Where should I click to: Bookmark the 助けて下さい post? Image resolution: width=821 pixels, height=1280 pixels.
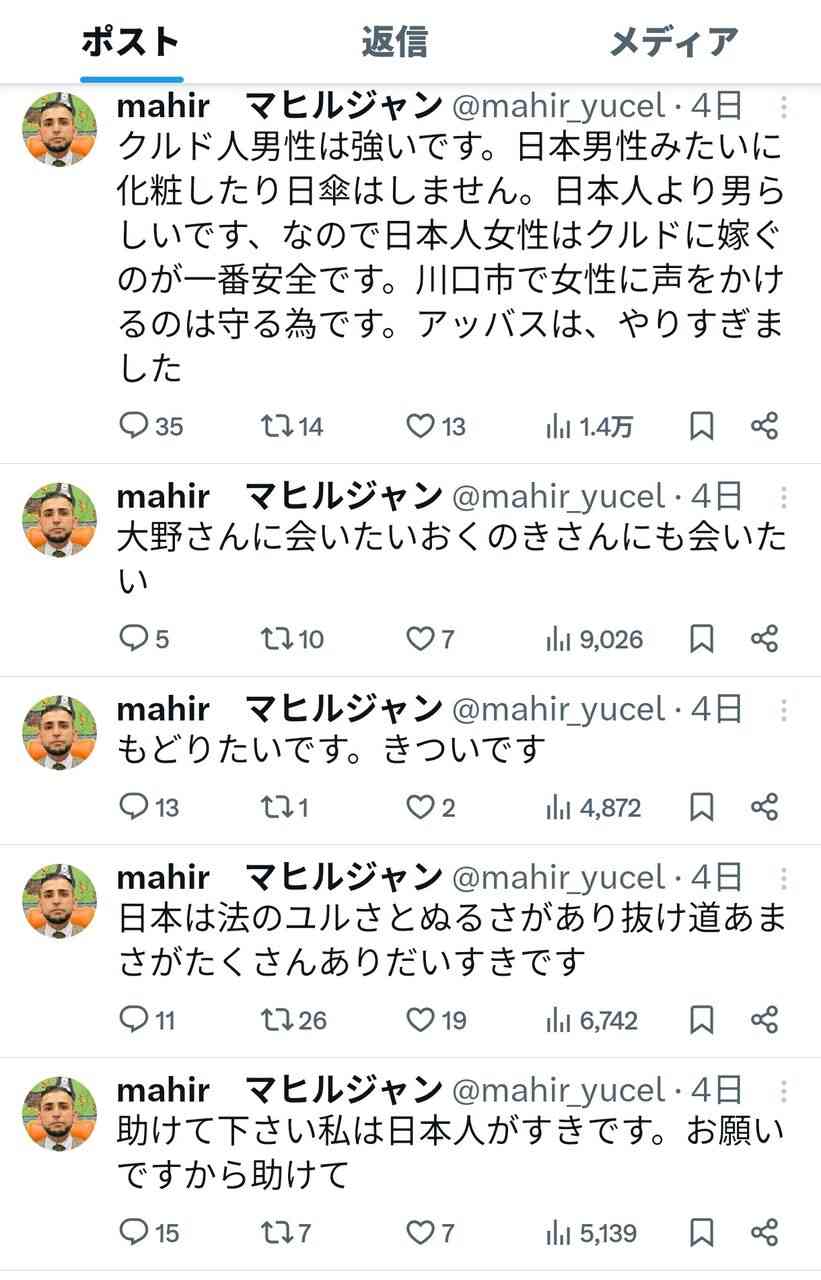pos(700,1233)
